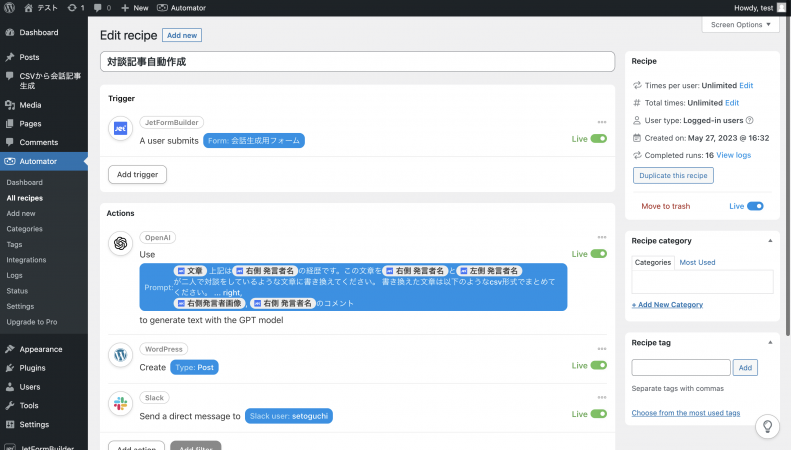791x450 pixels.
Task: Click the New plus icon in admin bar
Action: 134,8
